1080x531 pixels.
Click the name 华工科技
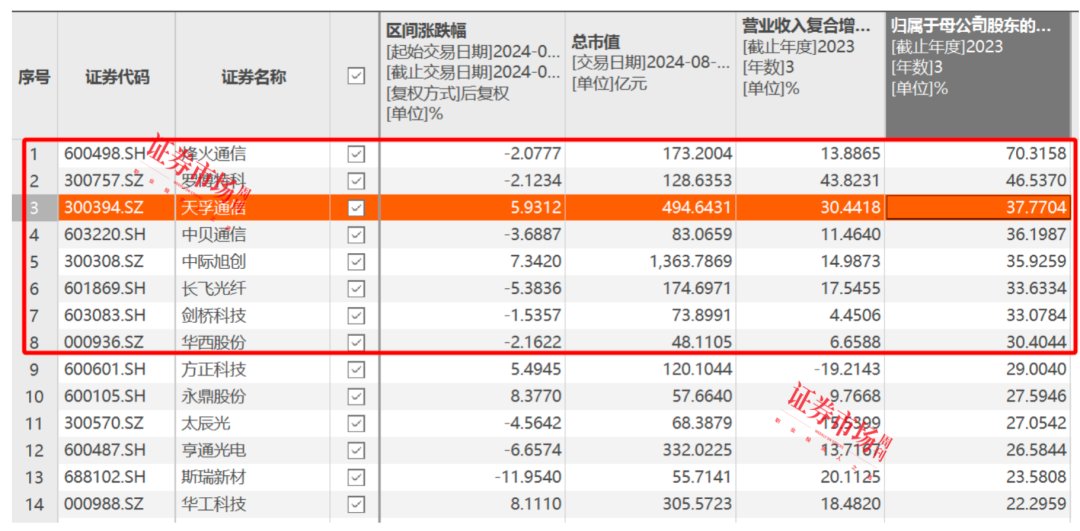pyautogui.click(x=213, y=505)
